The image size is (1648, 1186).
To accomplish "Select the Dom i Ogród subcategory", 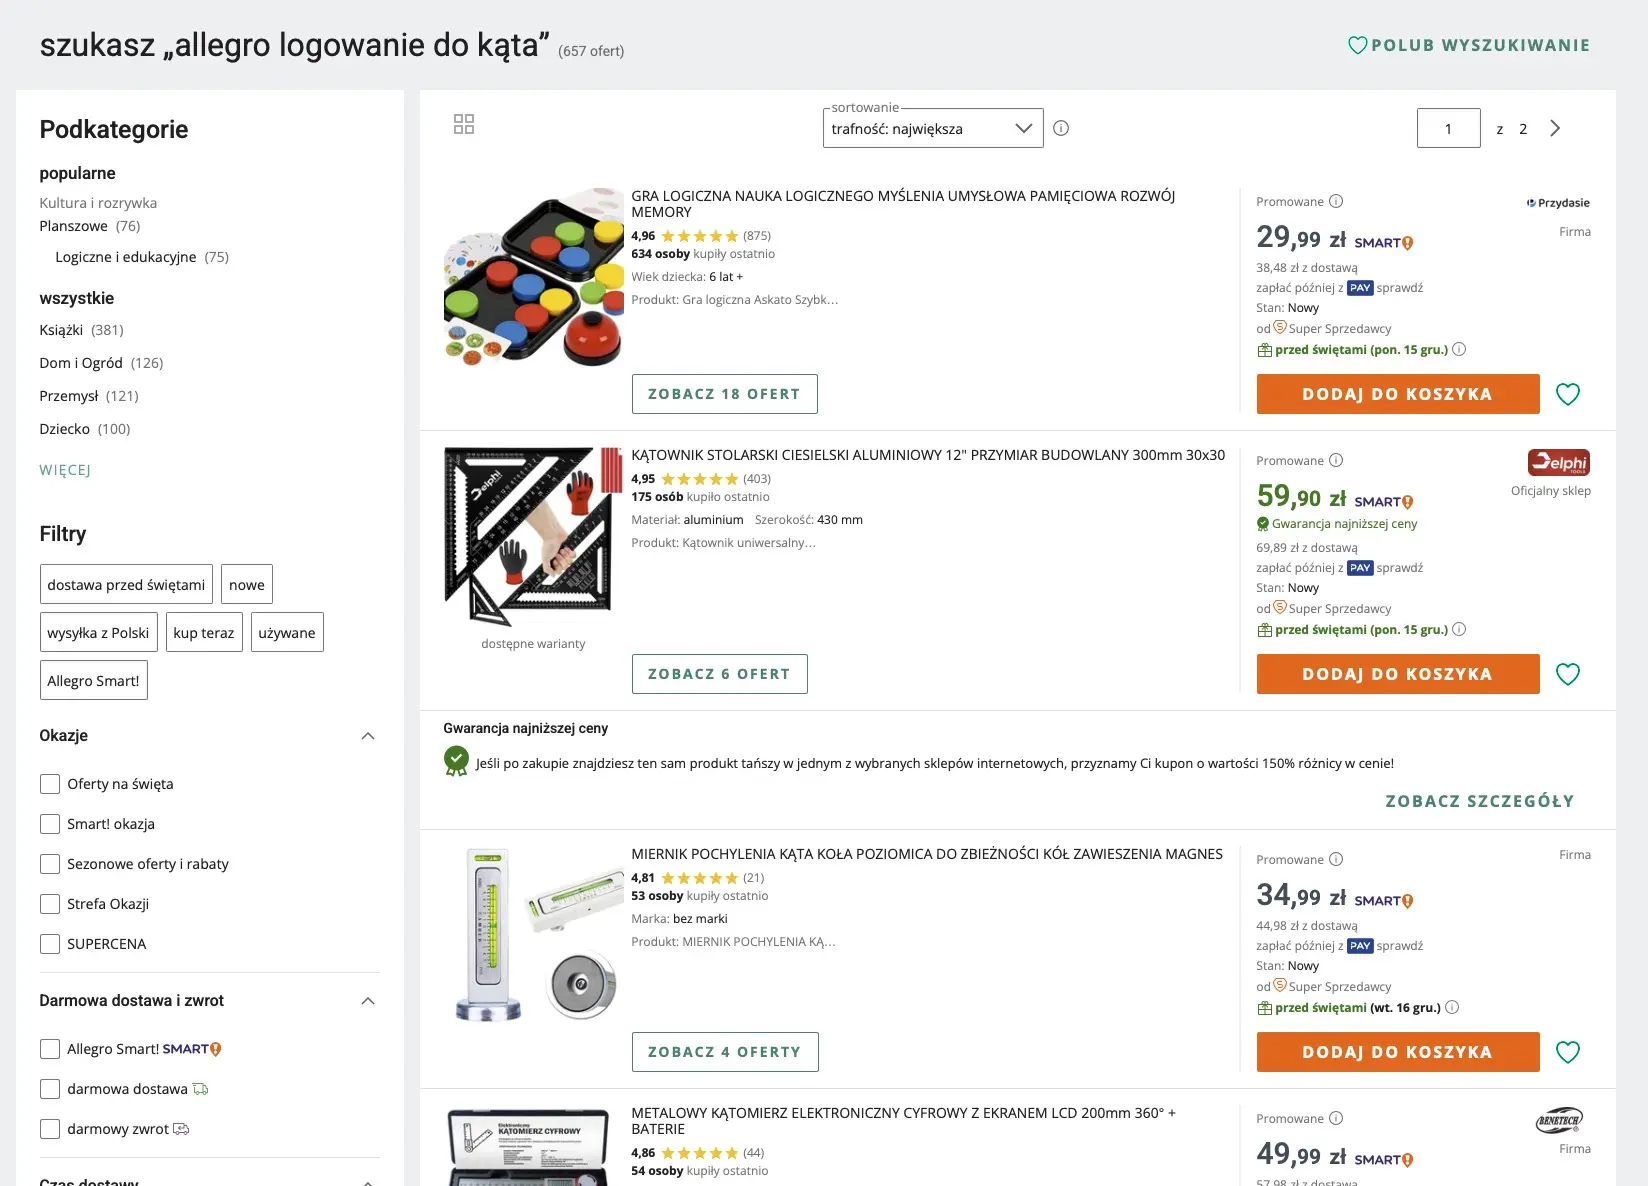I will 81,363.
